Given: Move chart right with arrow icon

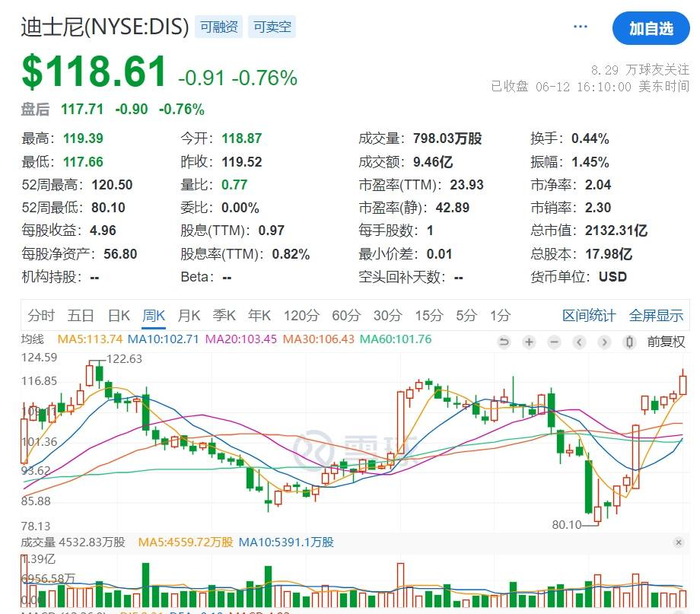Looking at the screenshot, I should pos(604,342).
